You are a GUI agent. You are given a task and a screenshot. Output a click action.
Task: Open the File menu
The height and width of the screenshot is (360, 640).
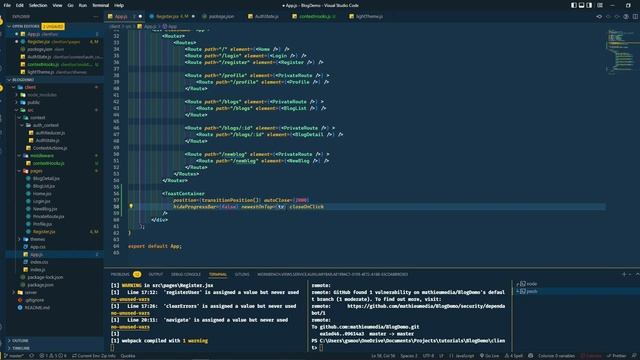(x=7, y=5)
